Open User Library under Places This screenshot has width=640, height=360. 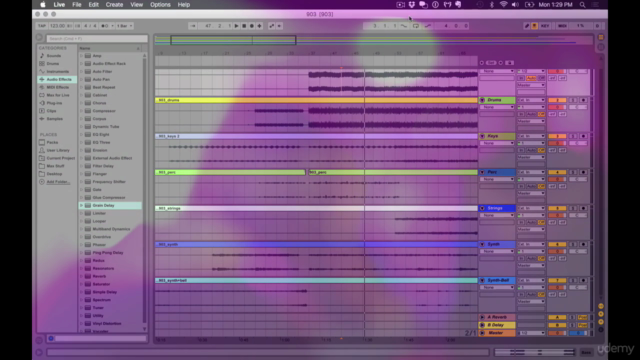(58, 150)
